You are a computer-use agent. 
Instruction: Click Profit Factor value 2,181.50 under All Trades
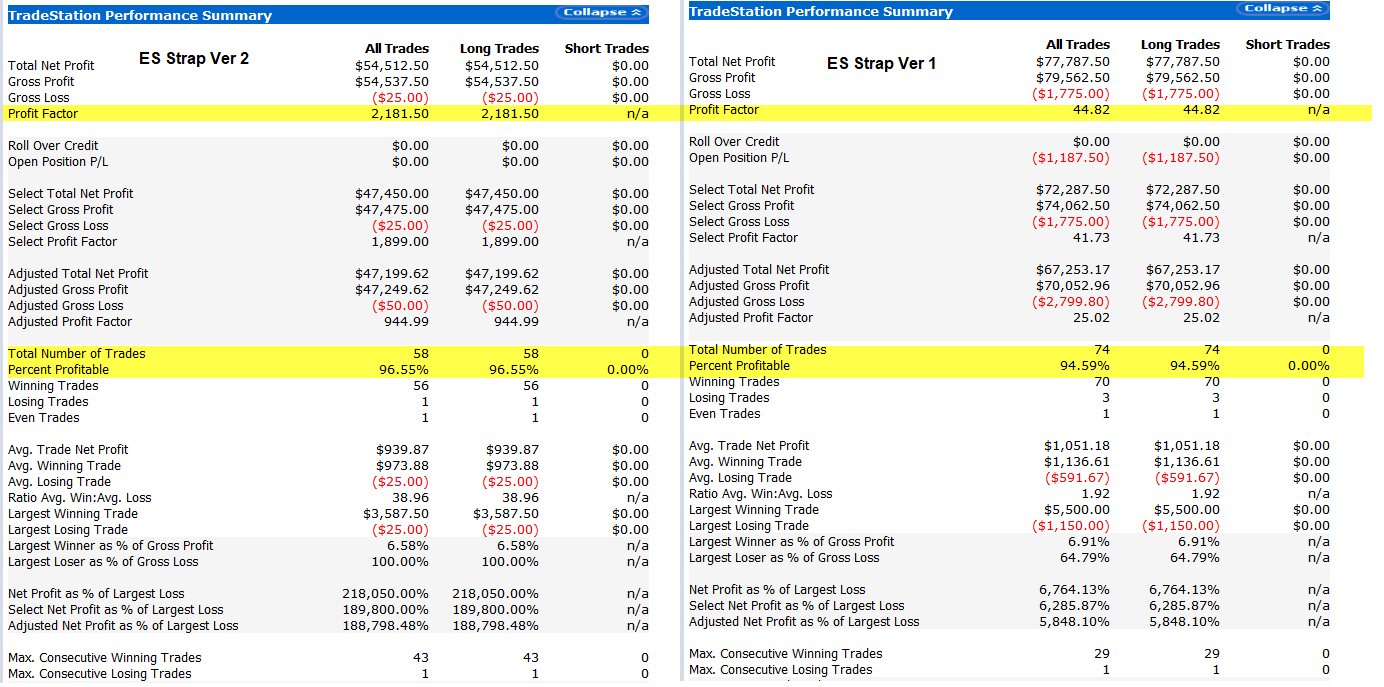(399, 113)
